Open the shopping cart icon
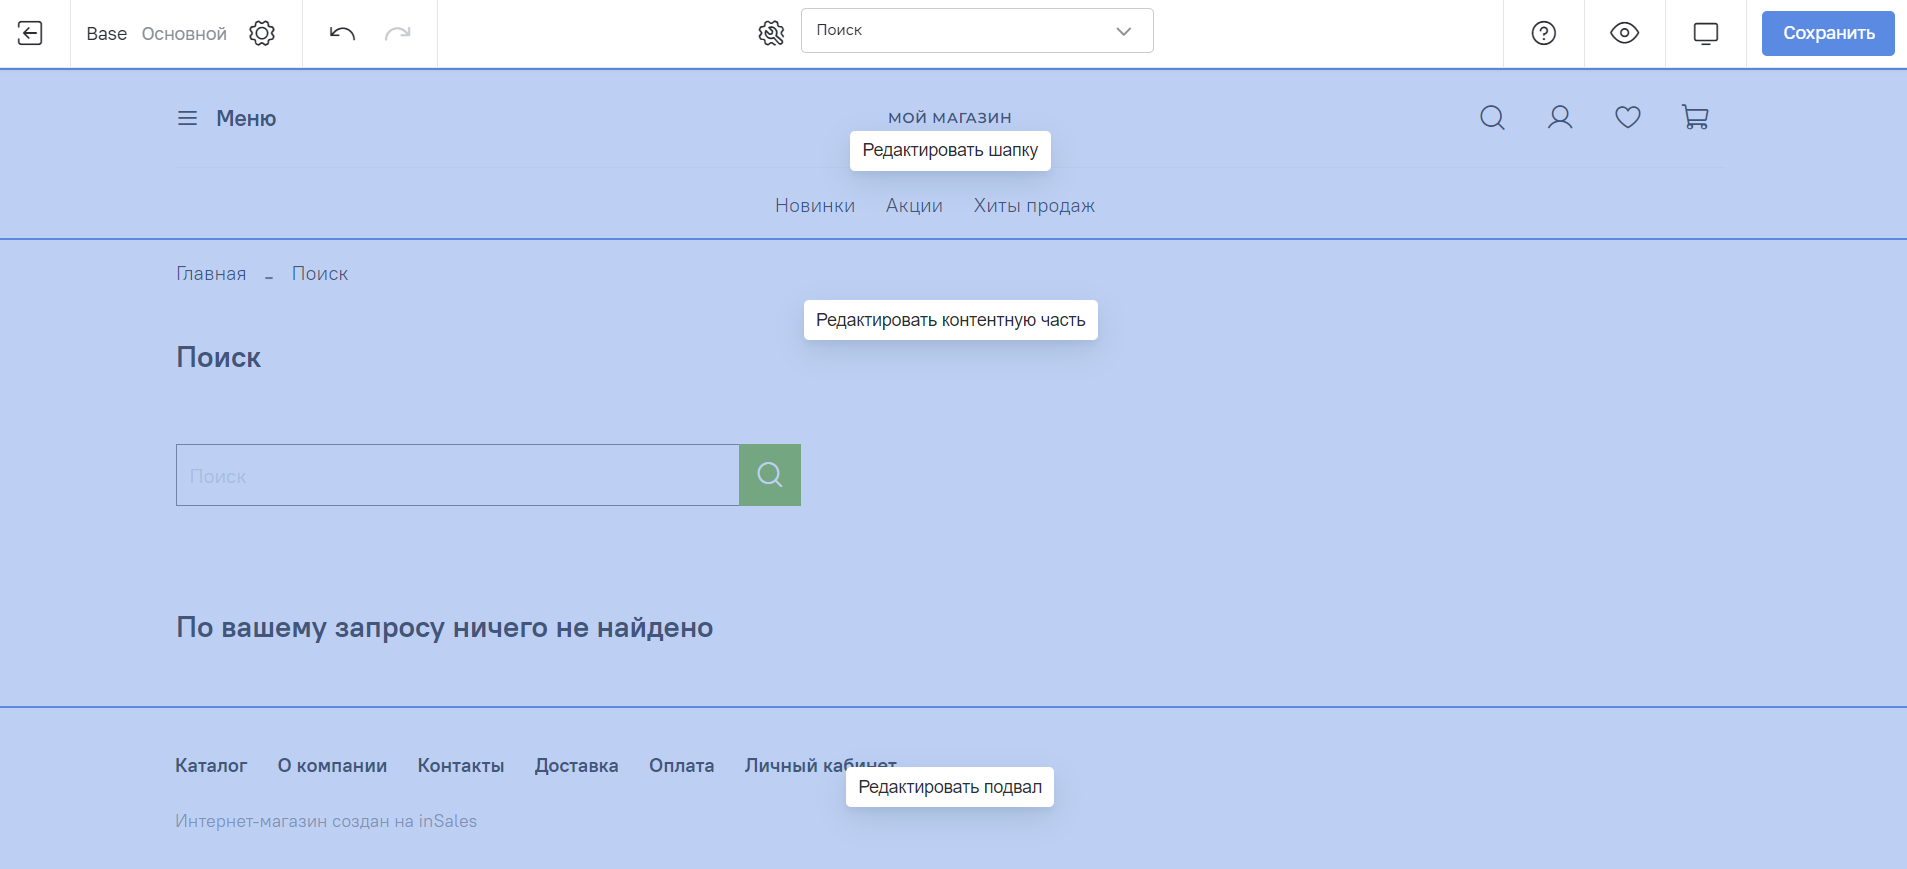The height and width of the screenshot is (869, 1907). coord(1696,118)
